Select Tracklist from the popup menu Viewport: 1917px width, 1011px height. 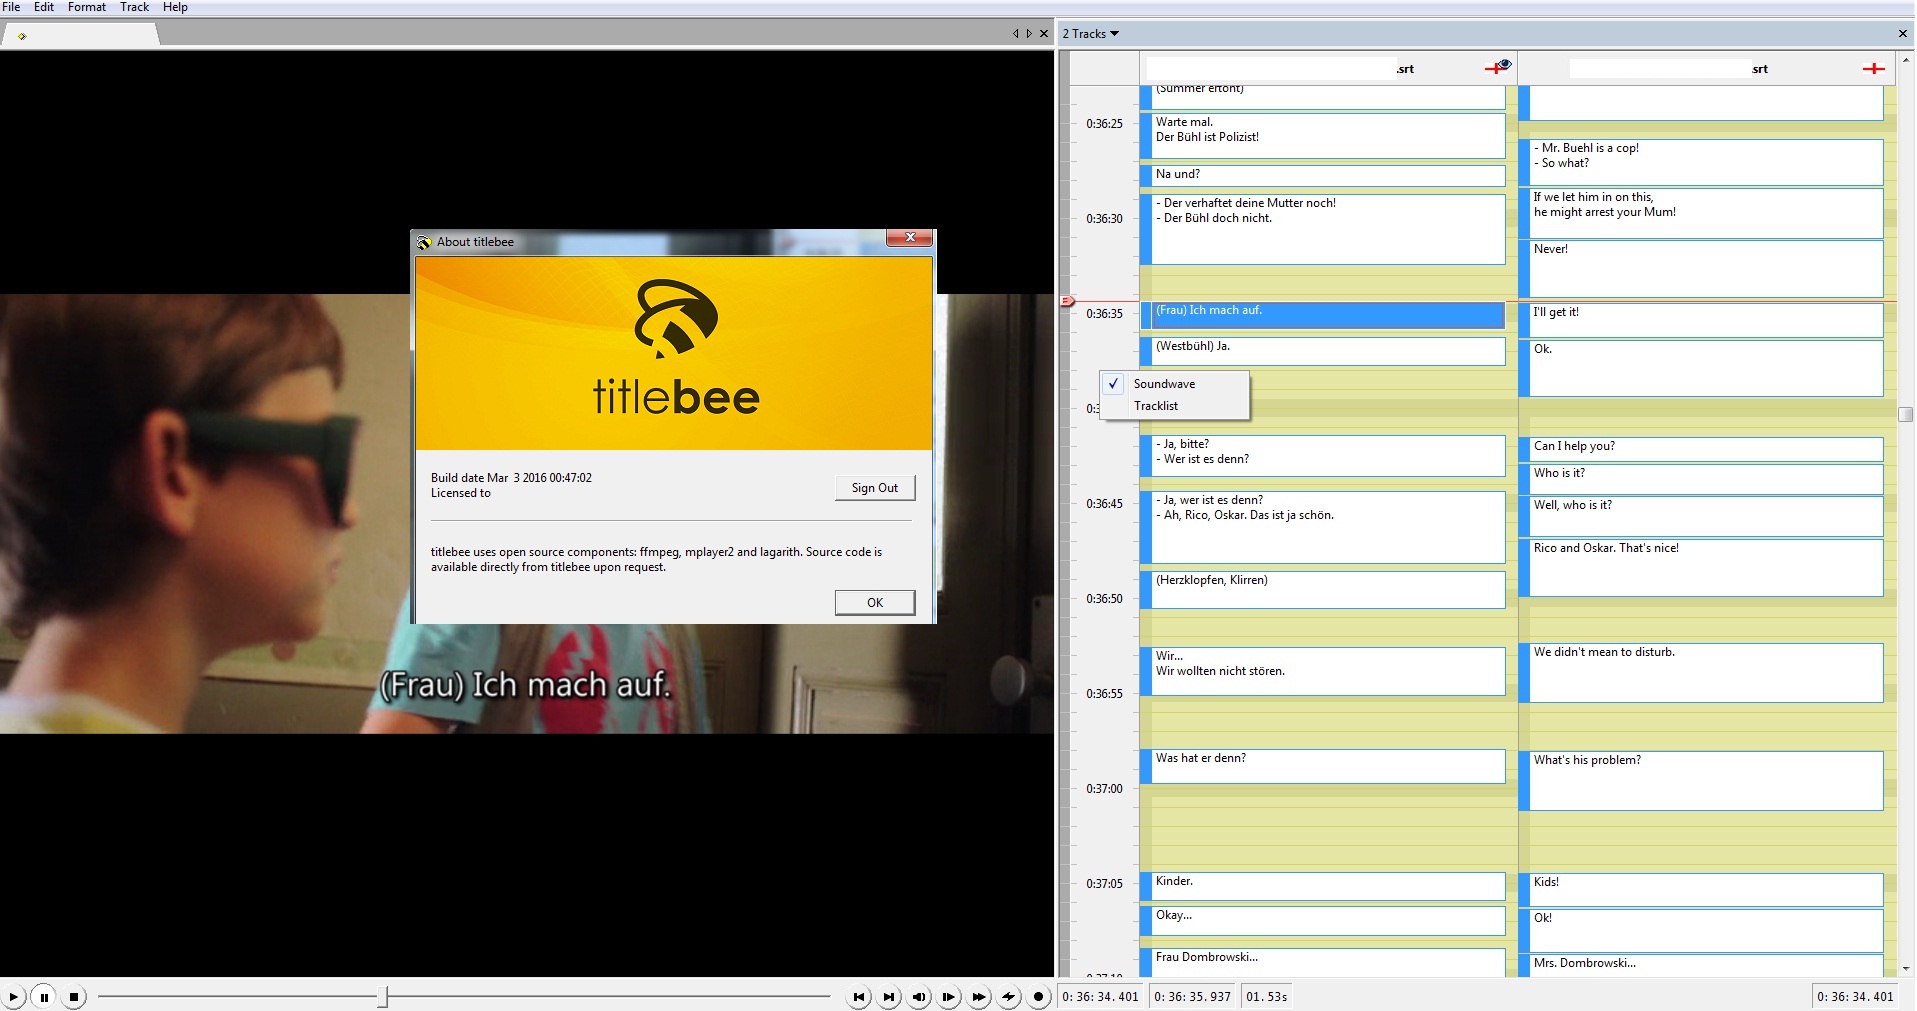[1156, 406]
